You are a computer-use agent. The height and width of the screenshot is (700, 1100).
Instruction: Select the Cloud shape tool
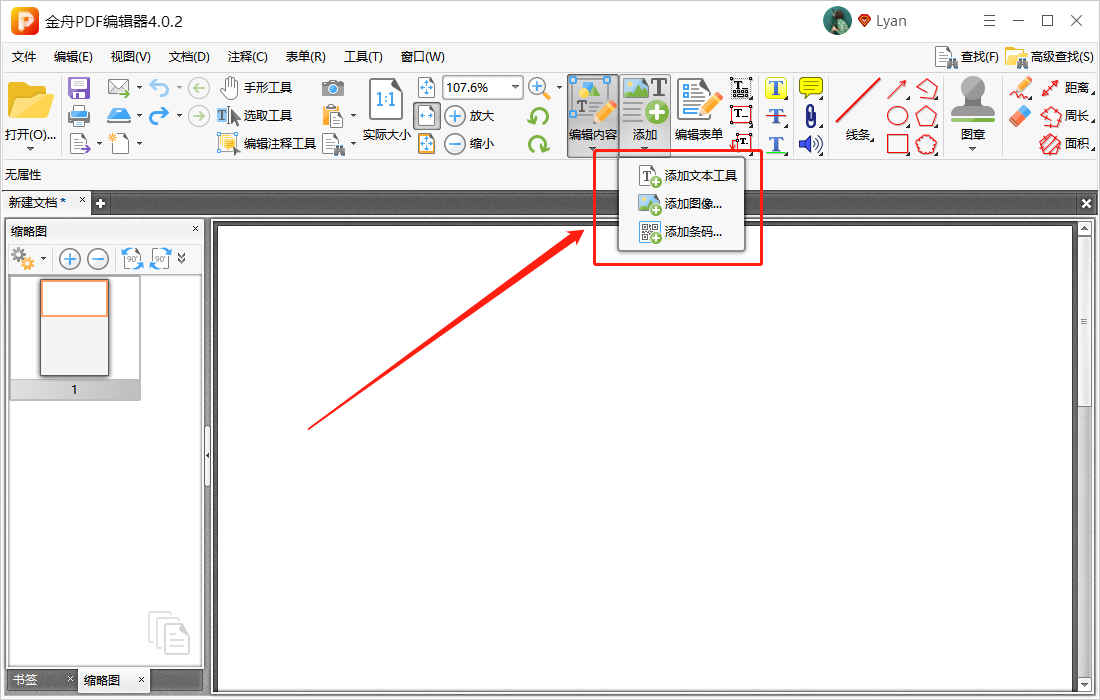coord(926,144)
